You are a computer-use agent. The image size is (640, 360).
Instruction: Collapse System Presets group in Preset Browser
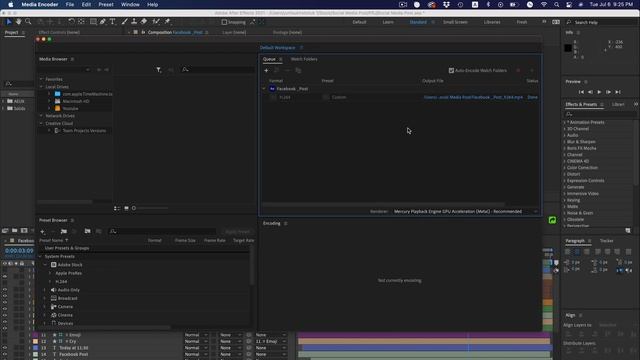pos(40,256)
